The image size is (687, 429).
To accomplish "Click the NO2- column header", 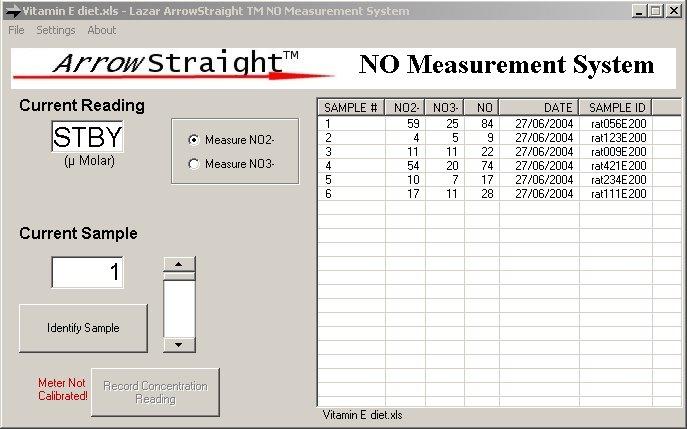I will click(405, 107).
